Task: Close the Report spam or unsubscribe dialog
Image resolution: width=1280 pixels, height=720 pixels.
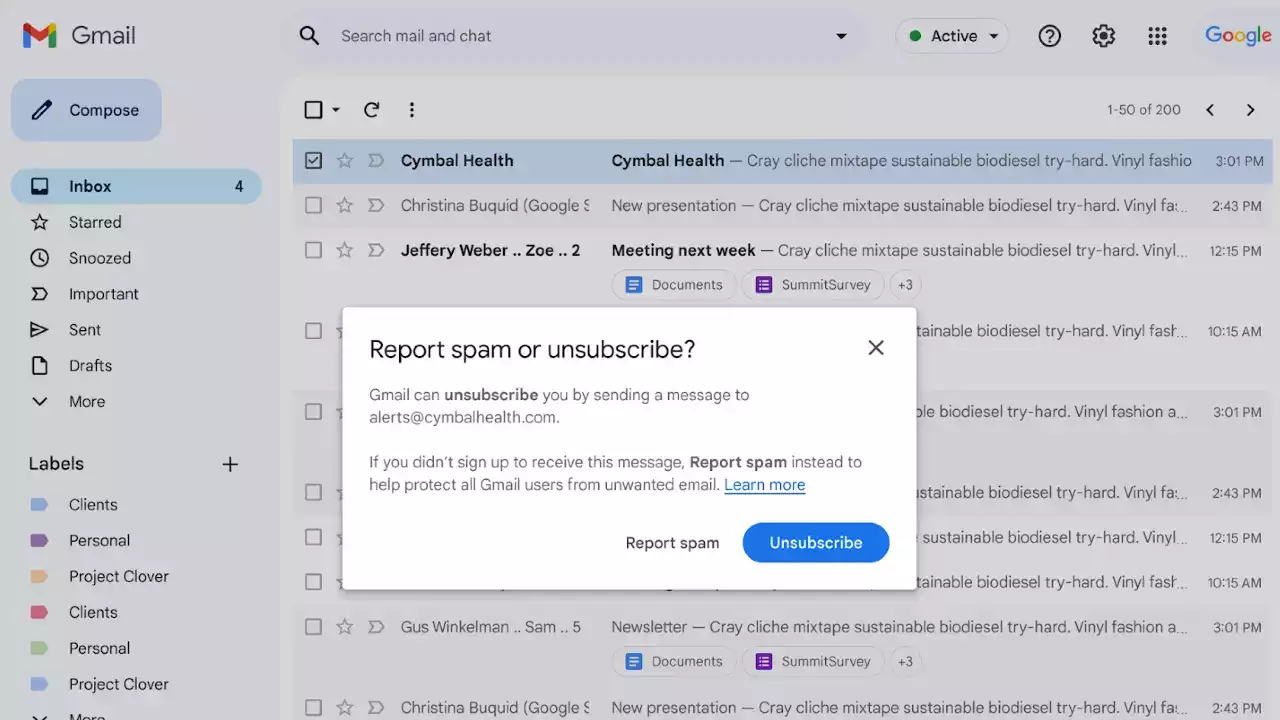Action: [876, 348]
